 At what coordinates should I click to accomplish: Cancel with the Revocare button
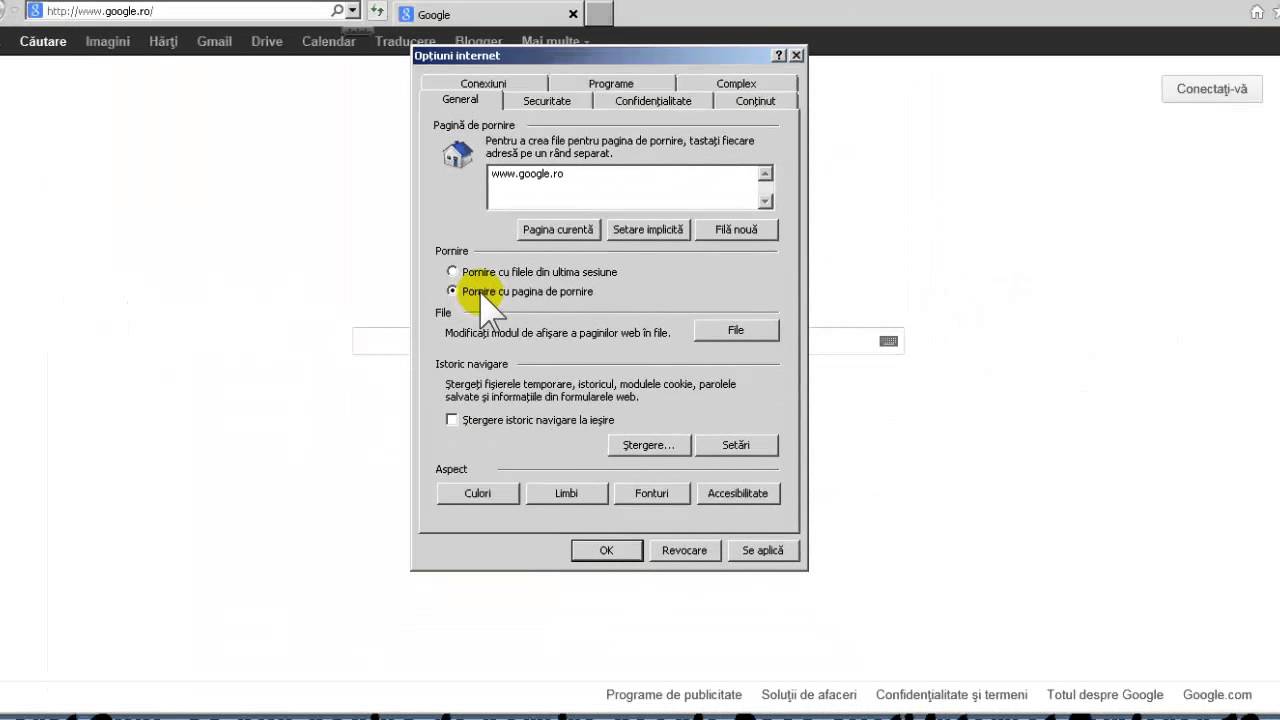685,550
